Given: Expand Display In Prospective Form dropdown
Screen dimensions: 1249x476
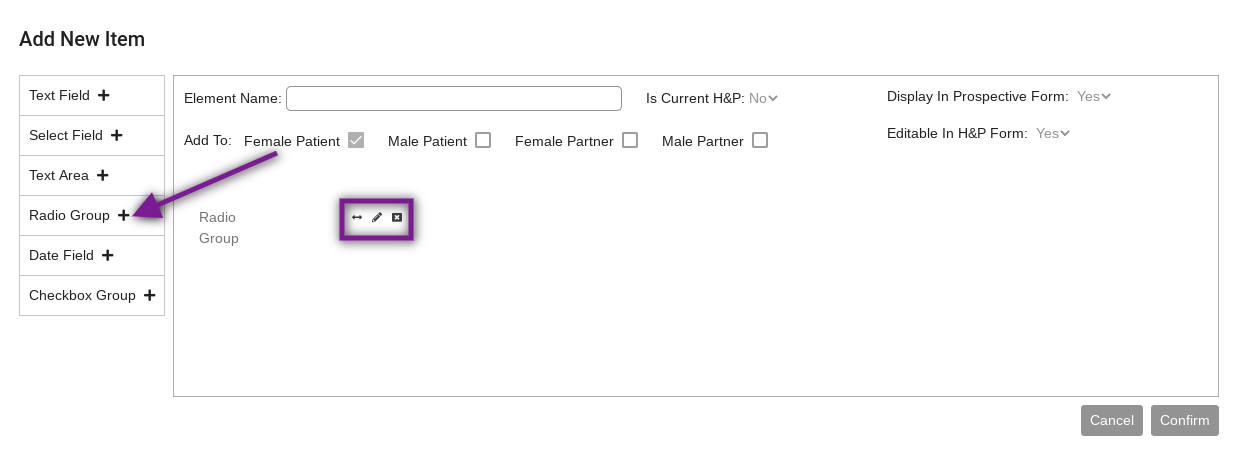Looking at the screenshot, I should (x=1094, y=96).
